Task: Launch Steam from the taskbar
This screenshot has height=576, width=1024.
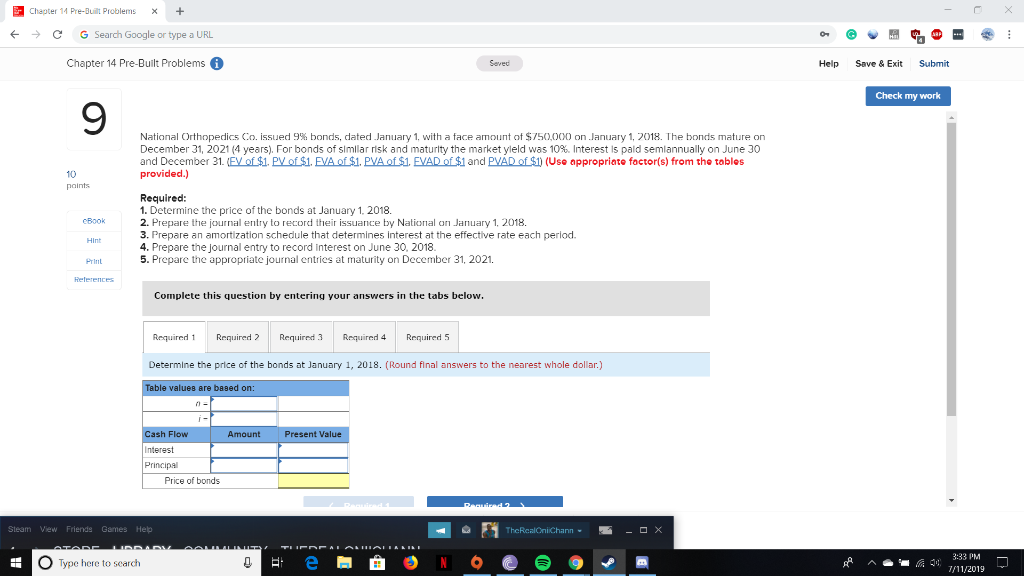Action: click(609, 561)
